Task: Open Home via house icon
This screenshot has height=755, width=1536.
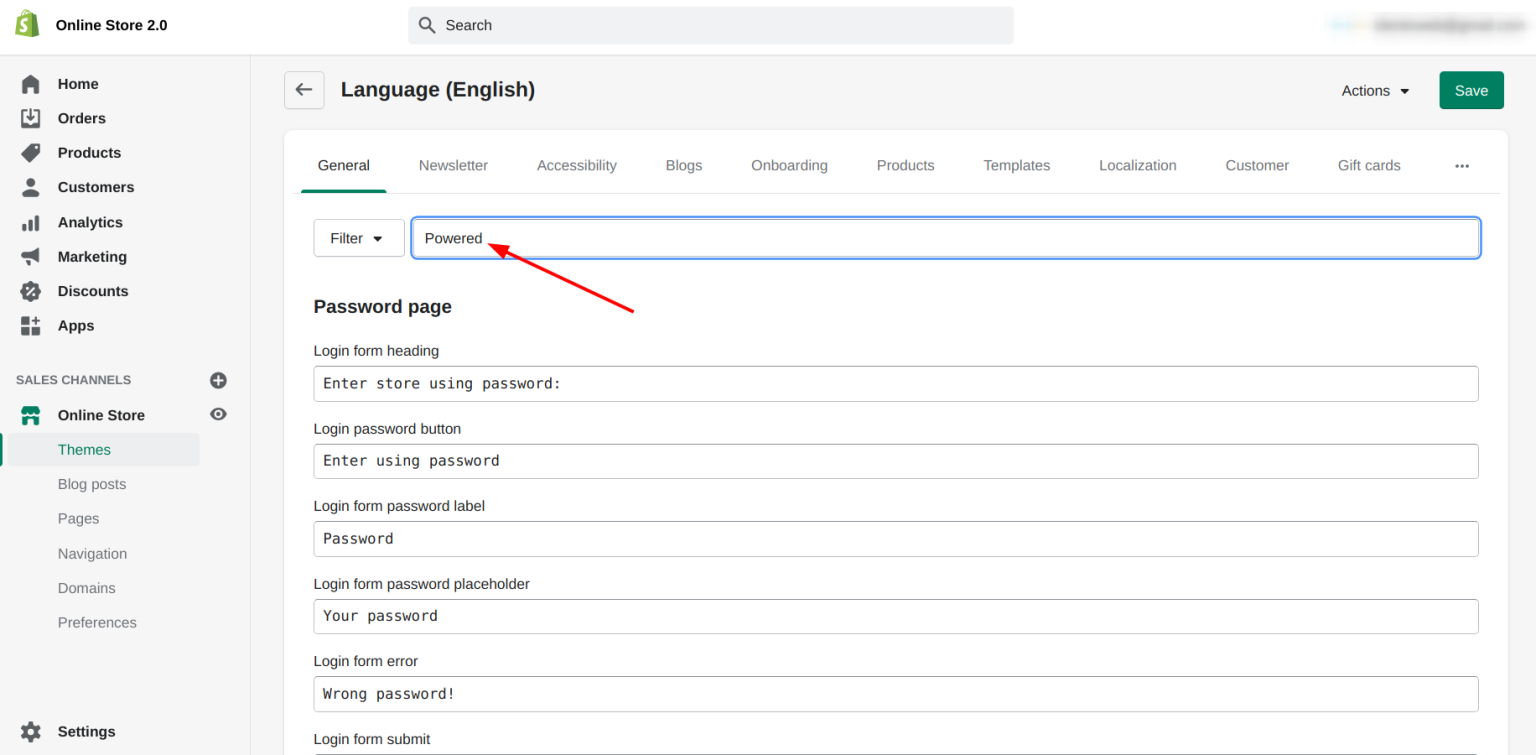Action: coord(31,84)
